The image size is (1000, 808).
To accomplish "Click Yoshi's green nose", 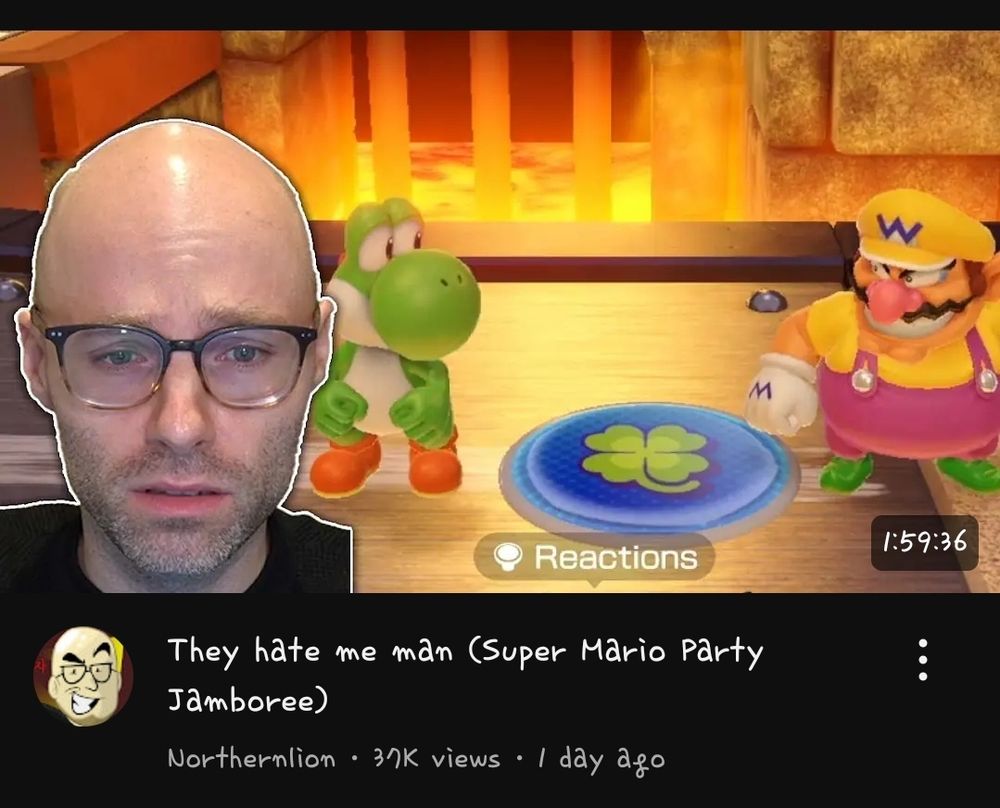I will [x=425, y=304].
